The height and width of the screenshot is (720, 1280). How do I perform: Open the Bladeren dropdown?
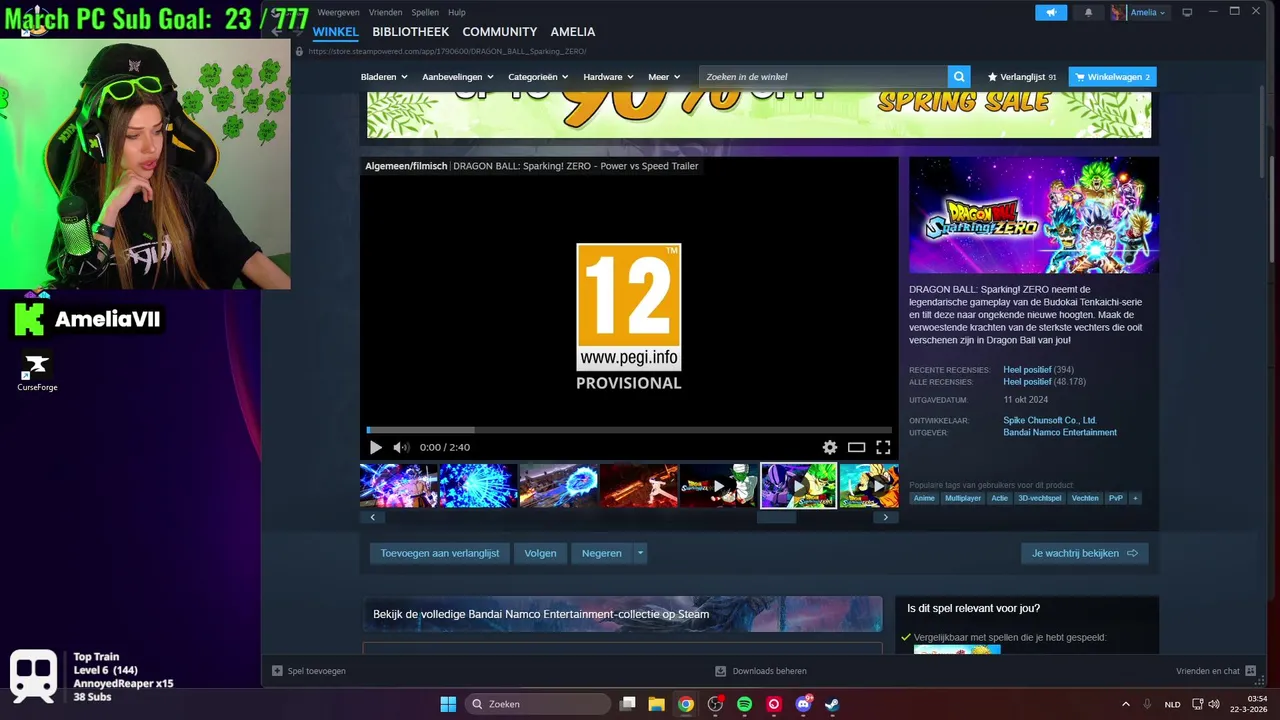384,77
